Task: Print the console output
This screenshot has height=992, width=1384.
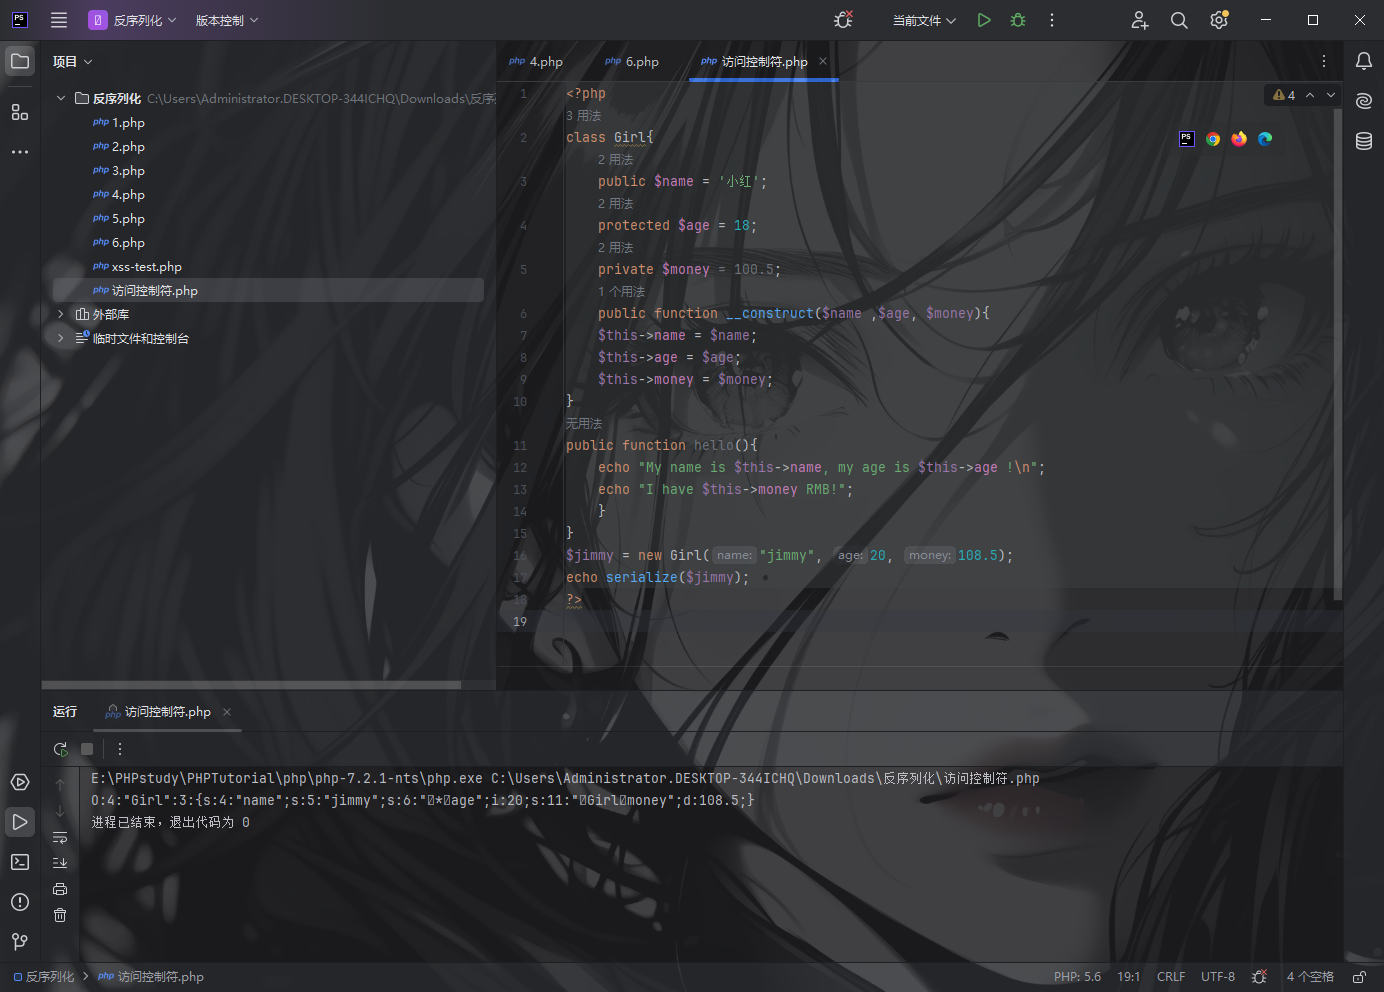Action: (x=60, y=889)
